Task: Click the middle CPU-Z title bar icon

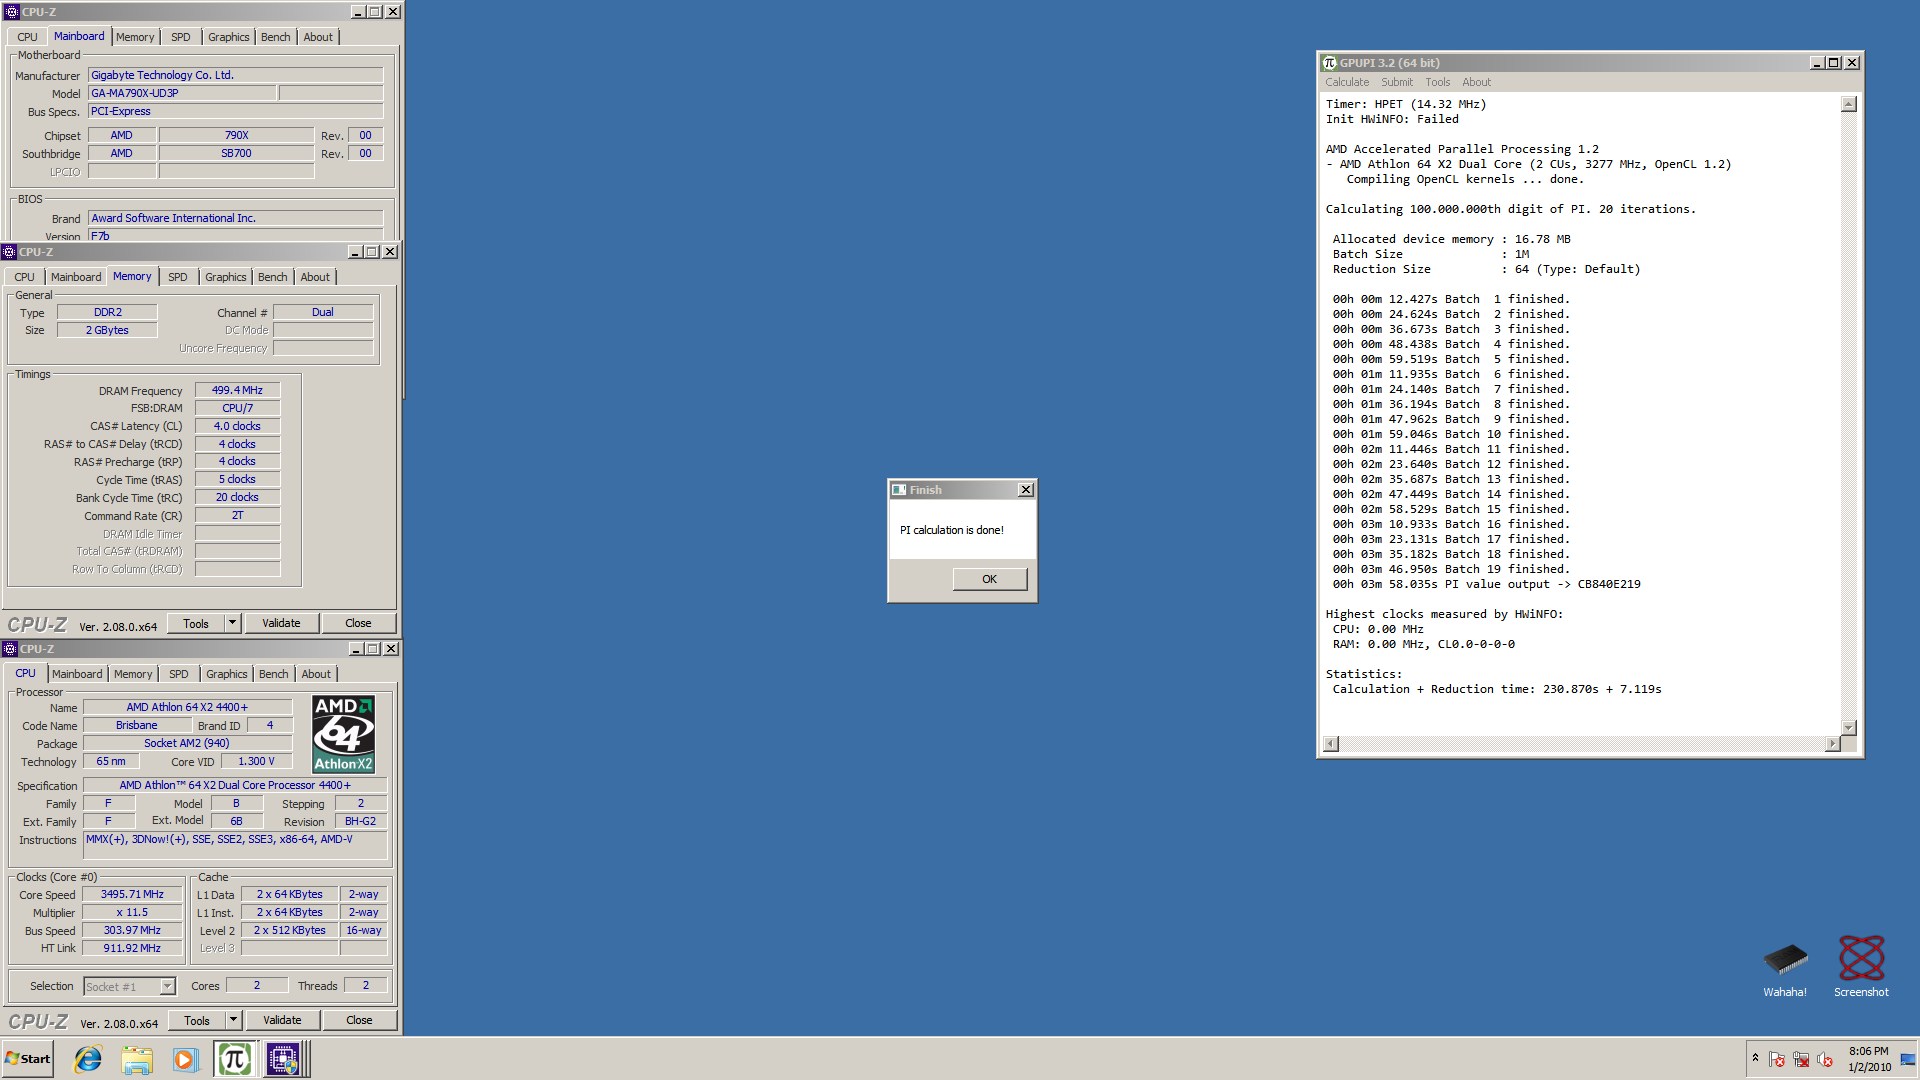Action: click(x=9, y=252)
